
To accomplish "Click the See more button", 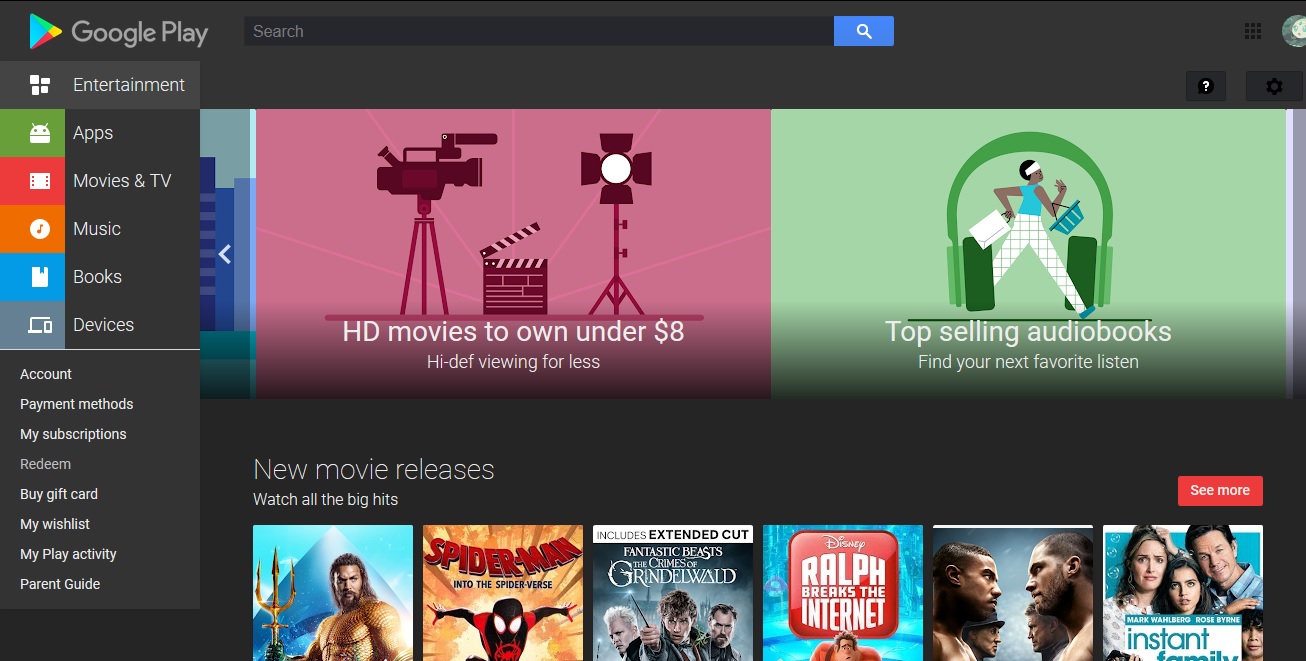I will point(1220,490).
